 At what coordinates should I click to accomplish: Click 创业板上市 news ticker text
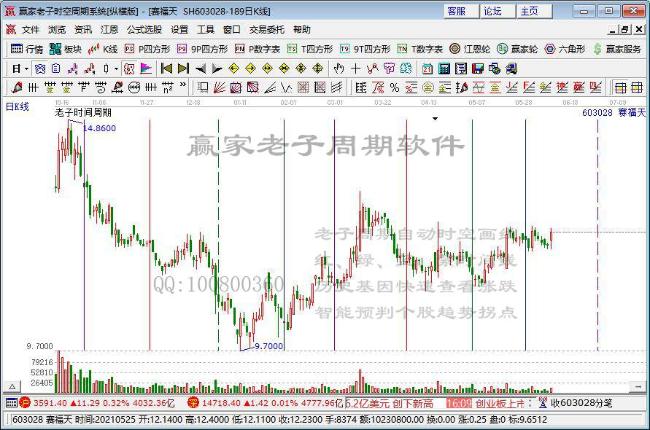pyautogui.click(x=500, y=403)
